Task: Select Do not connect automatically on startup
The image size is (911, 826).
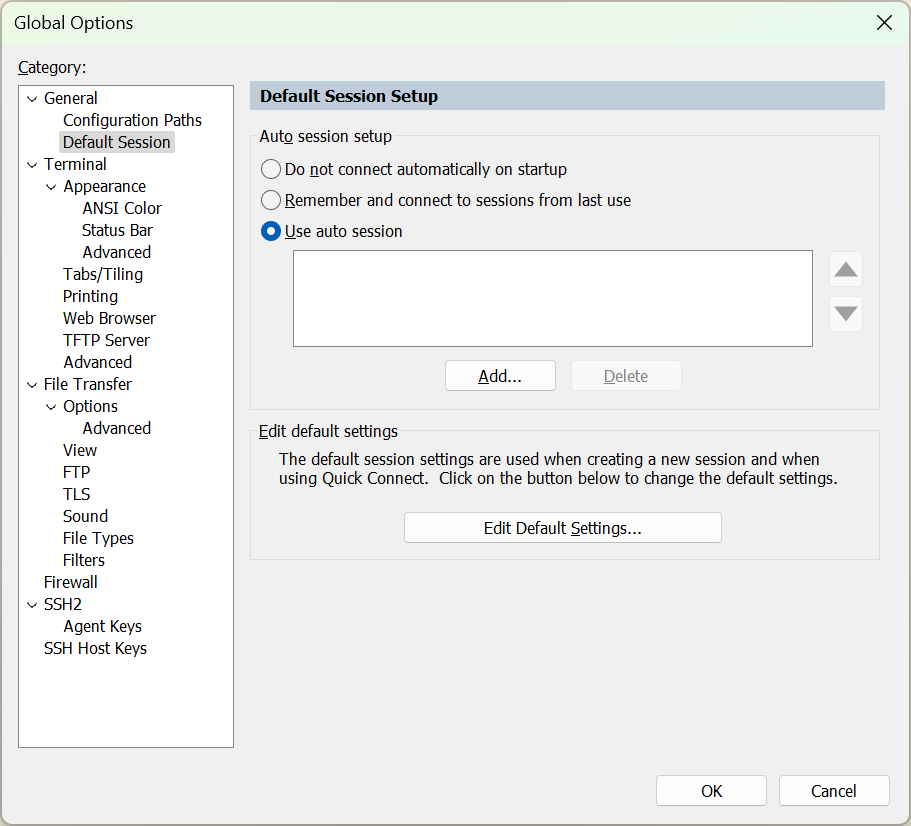Action: point(271,169)
